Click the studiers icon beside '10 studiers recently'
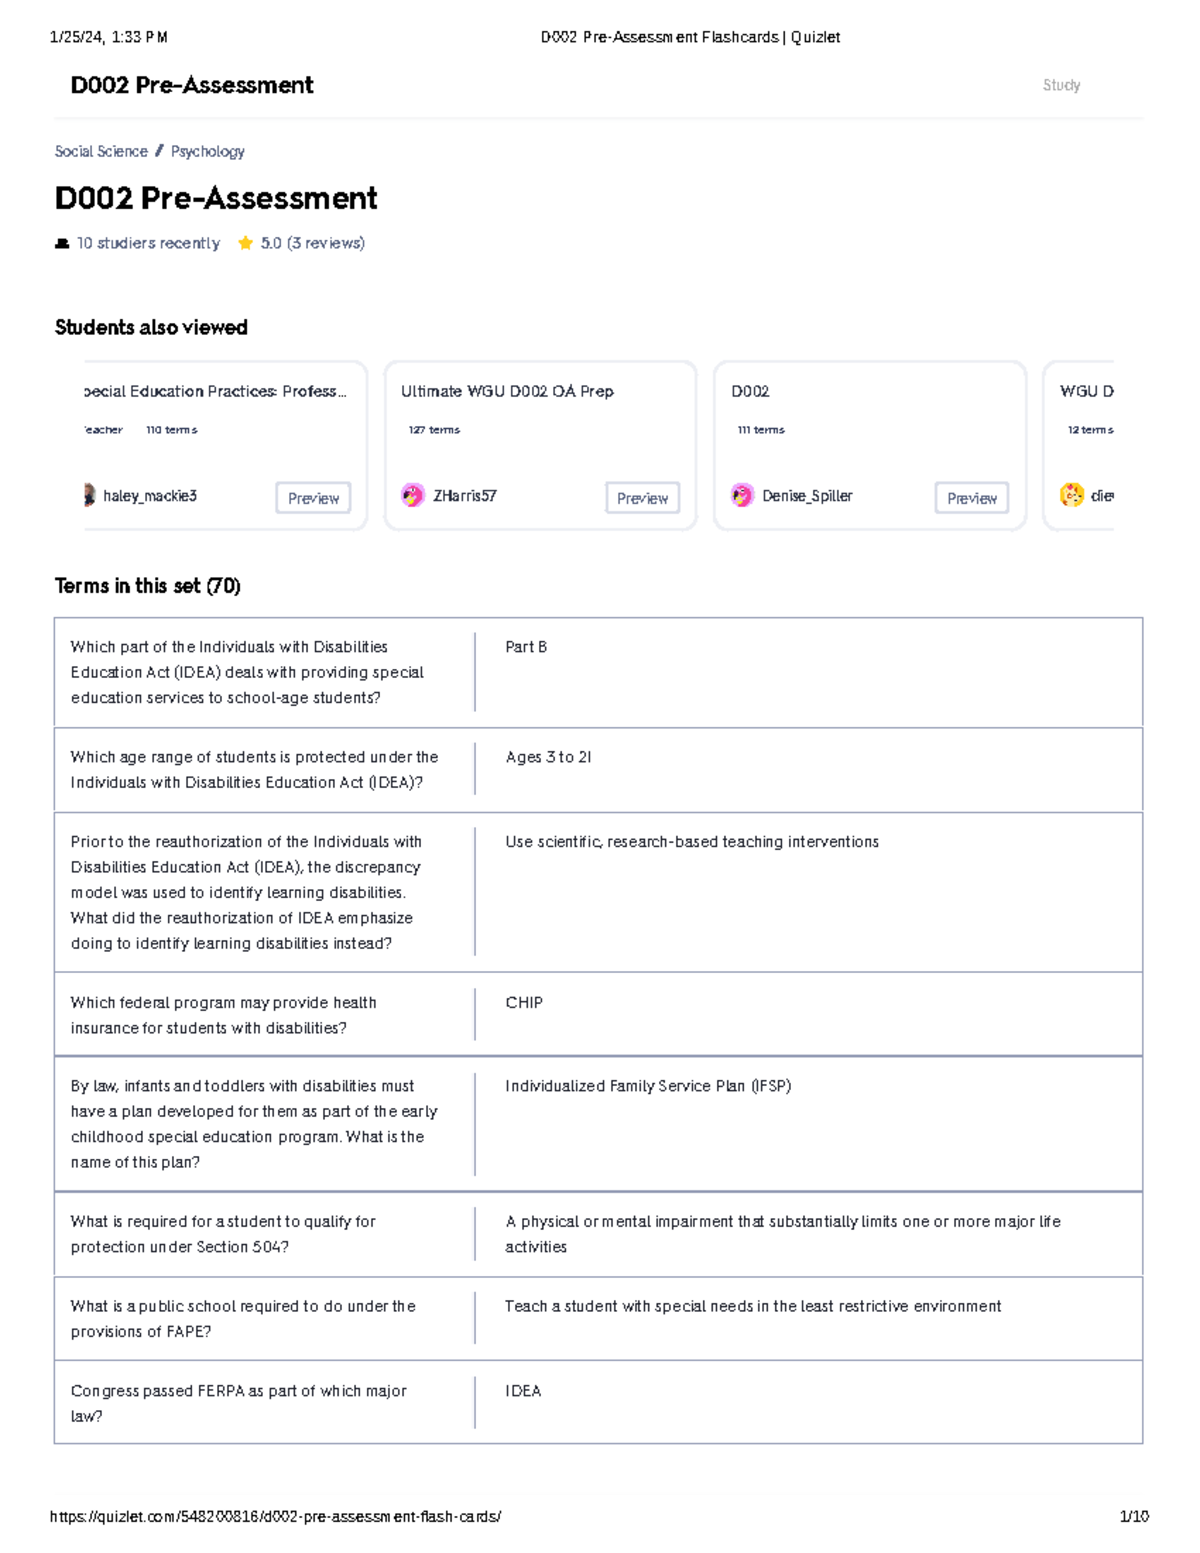Viewport: 1200px width, 1553px height. 62,242
